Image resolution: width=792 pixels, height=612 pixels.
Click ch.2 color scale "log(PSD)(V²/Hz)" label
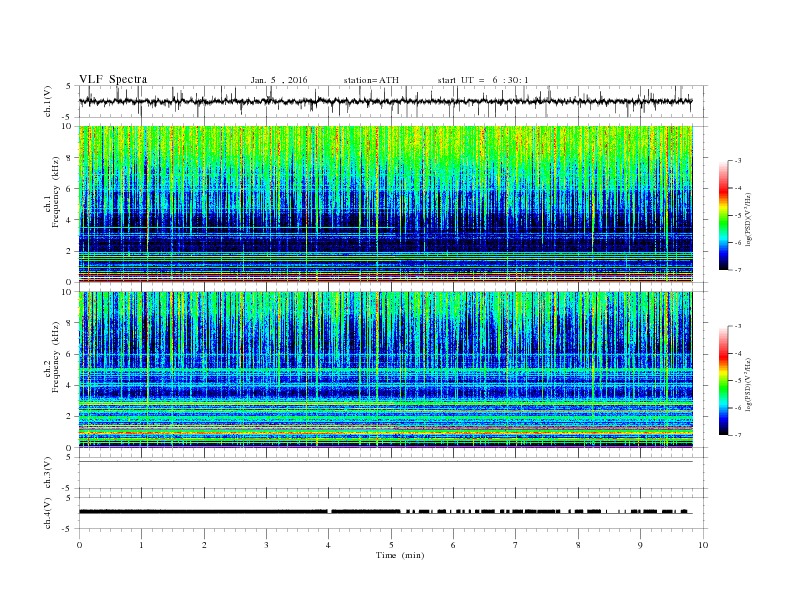click(748, 384)
